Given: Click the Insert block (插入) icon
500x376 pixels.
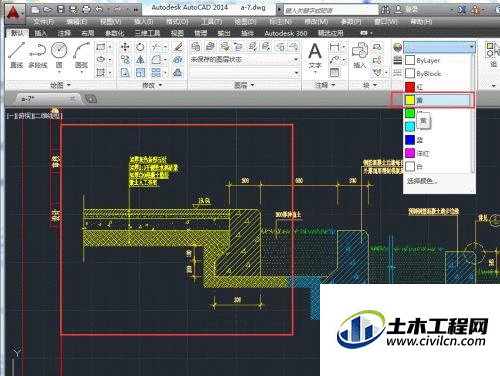Looking at the screenshot, I should pyautogui.click(x=360, y=55).
